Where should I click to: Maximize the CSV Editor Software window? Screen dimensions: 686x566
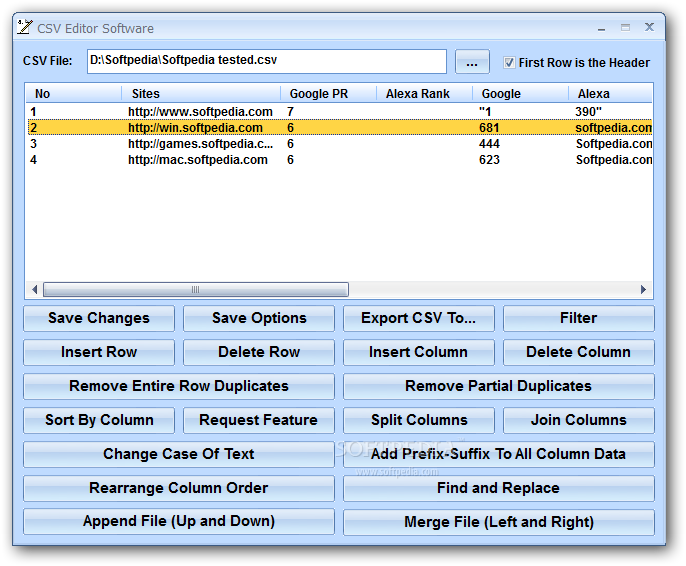click(626, 28)
